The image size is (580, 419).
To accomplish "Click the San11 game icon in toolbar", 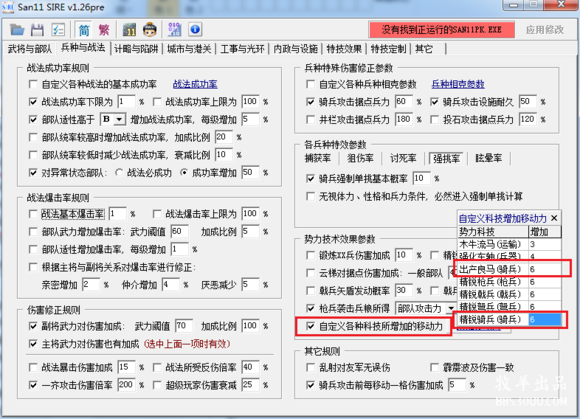I will [x=129, y=30].
